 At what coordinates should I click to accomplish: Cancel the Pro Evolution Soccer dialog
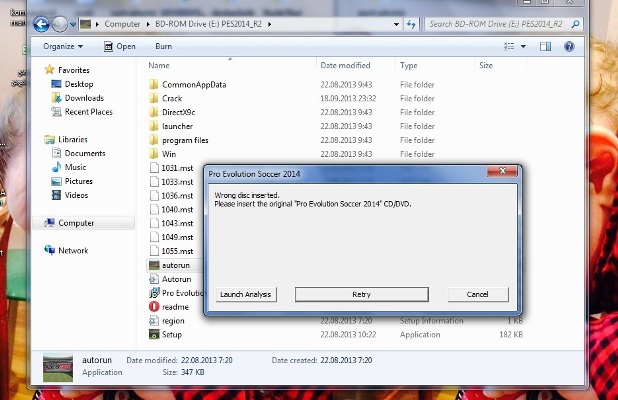[478, 294]
